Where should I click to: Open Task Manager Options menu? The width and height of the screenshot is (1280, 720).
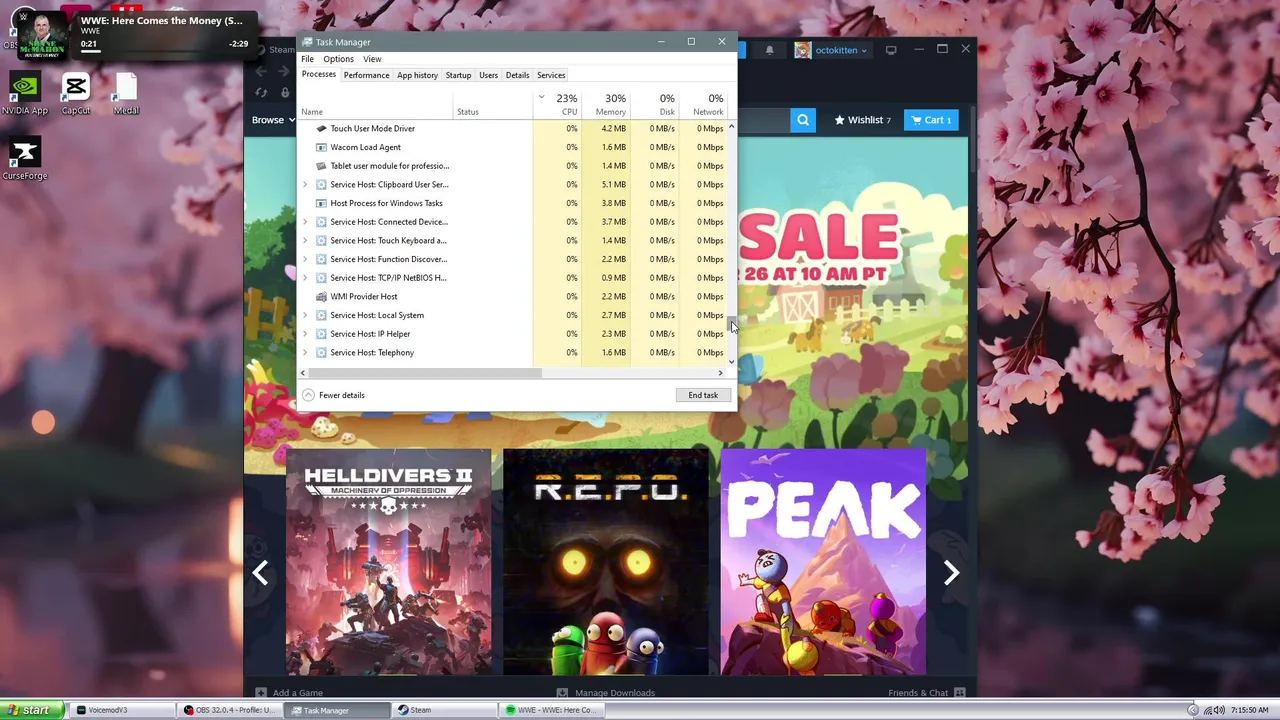pos(338,59)
